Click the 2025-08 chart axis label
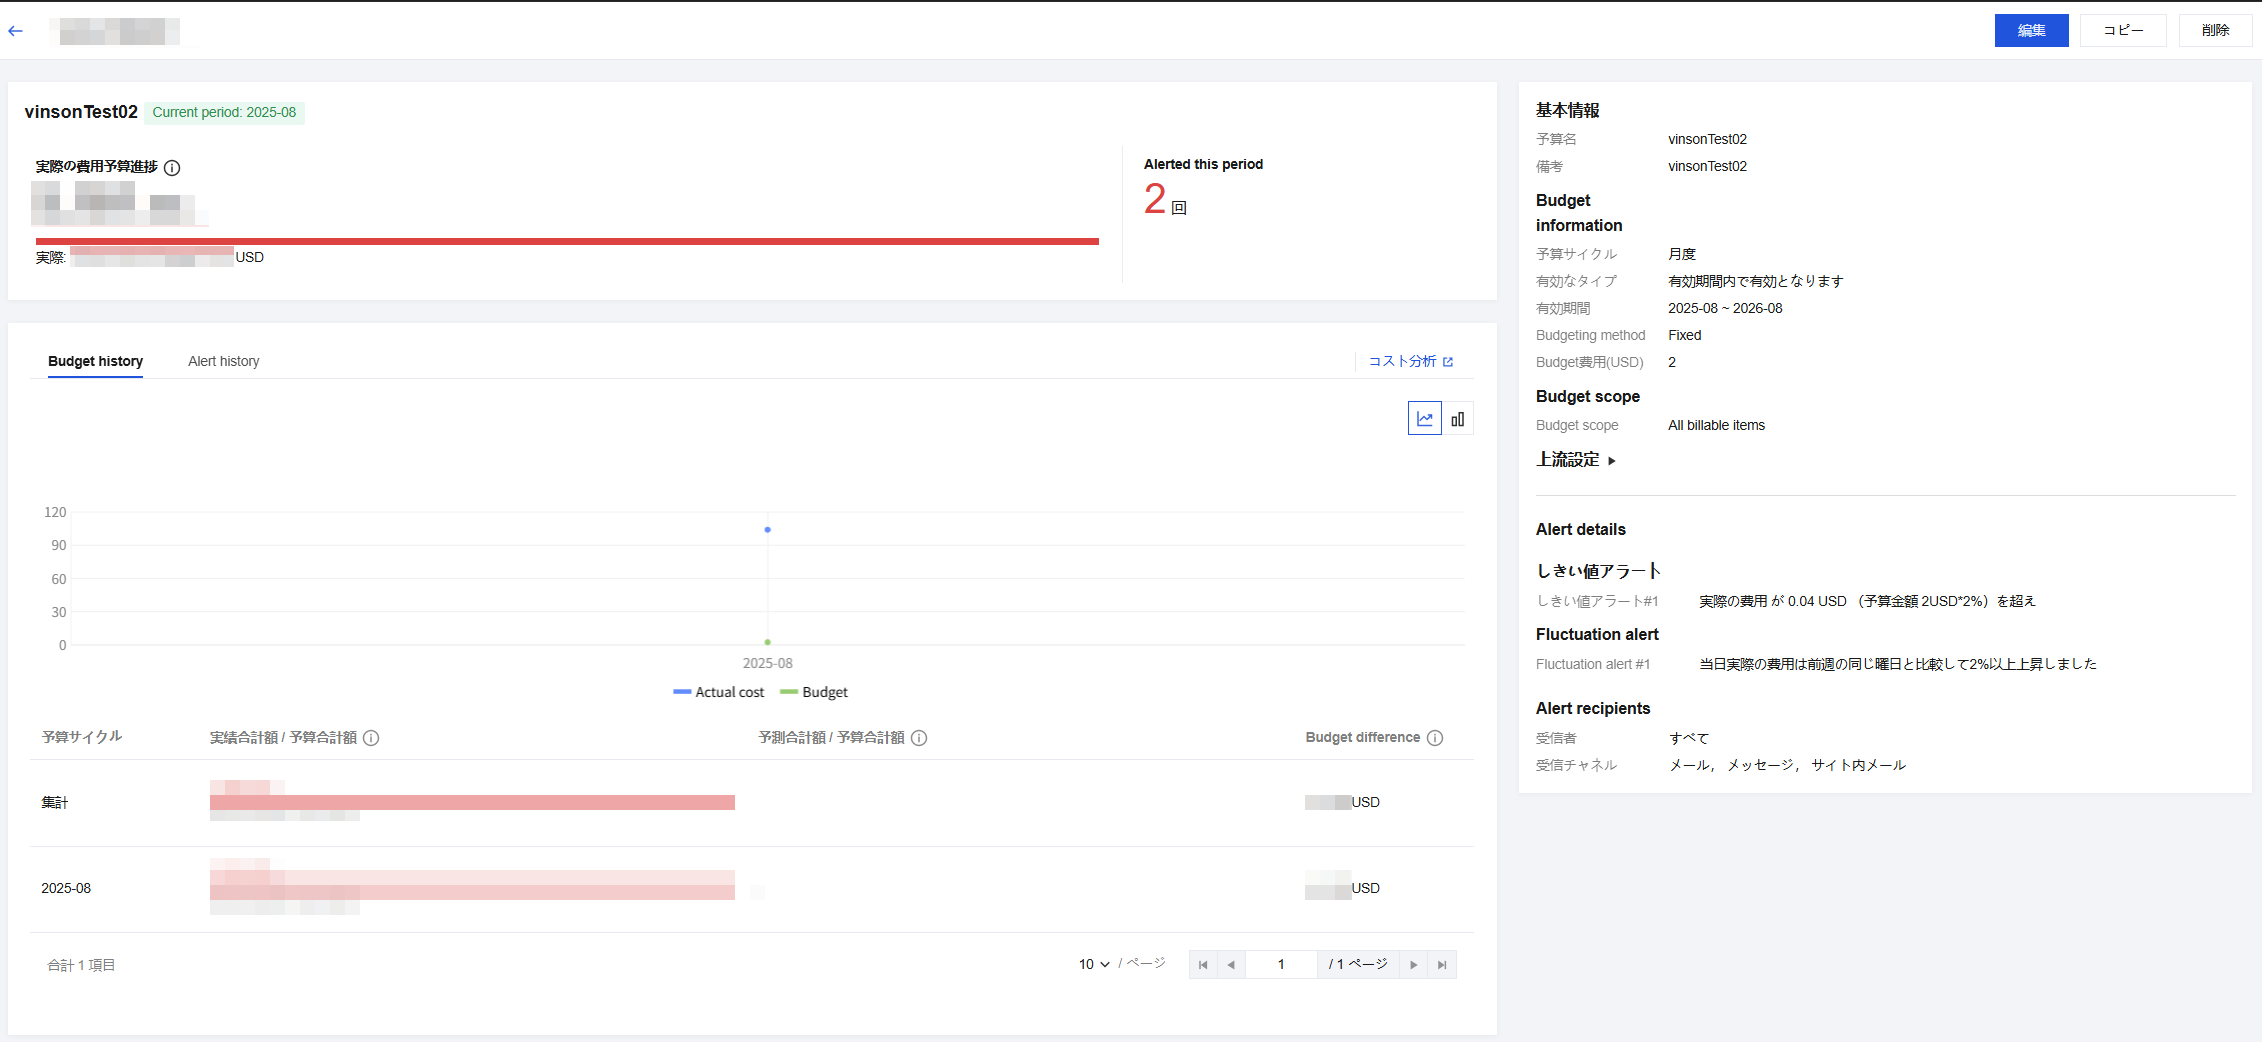 [x=767, y=664]
